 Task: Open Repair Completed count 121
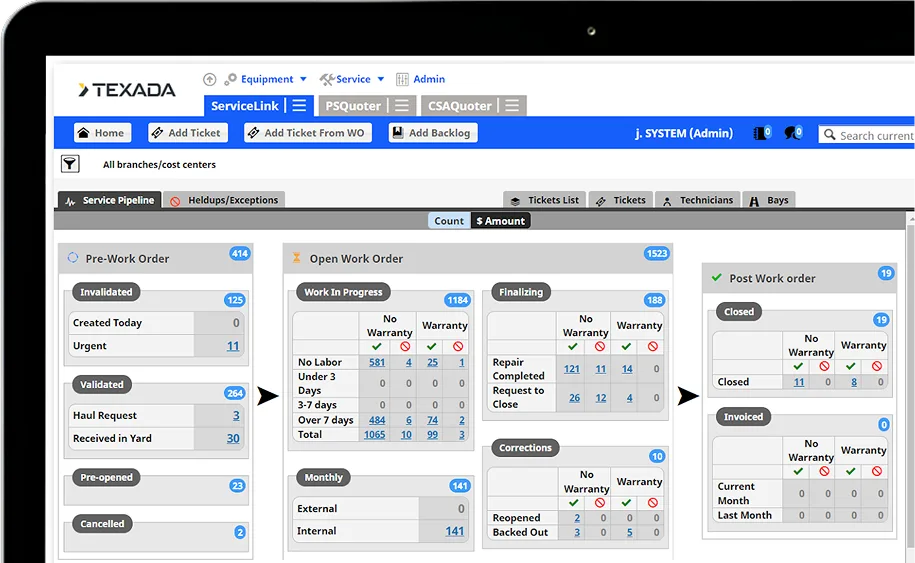pos(572,369)
